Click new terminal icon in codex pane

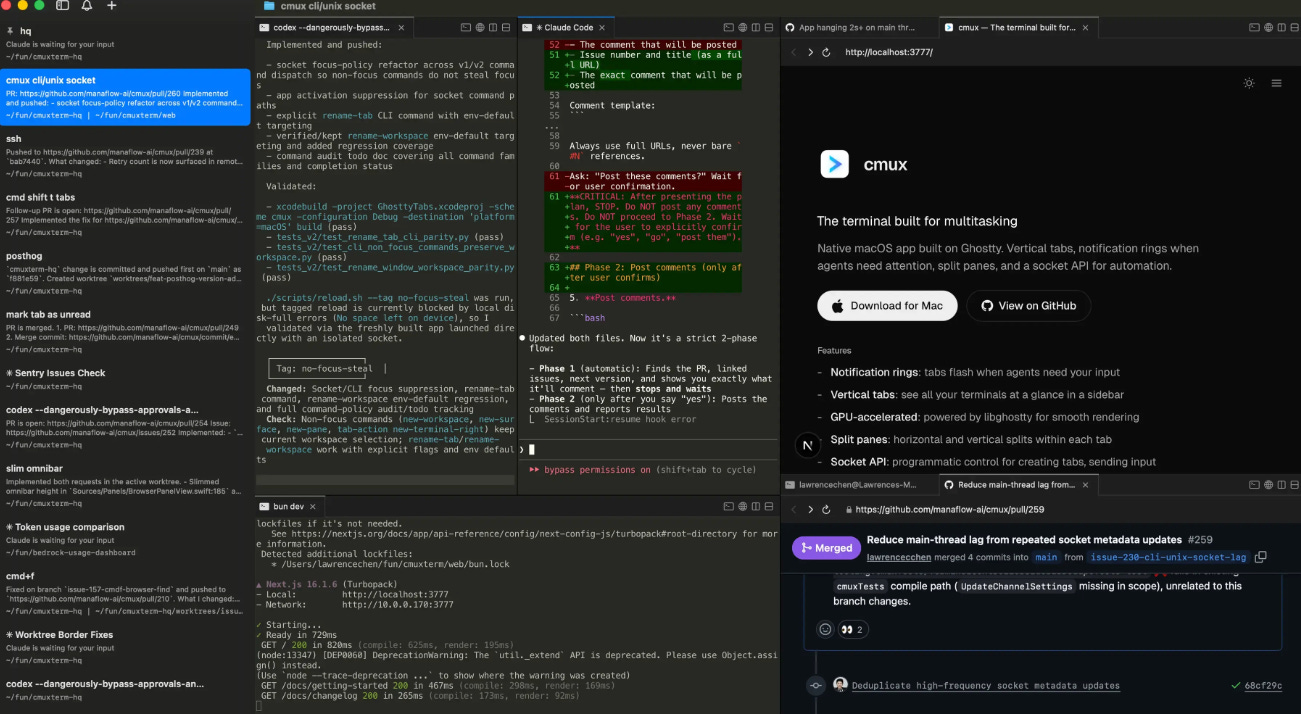(x=466, y=28)
